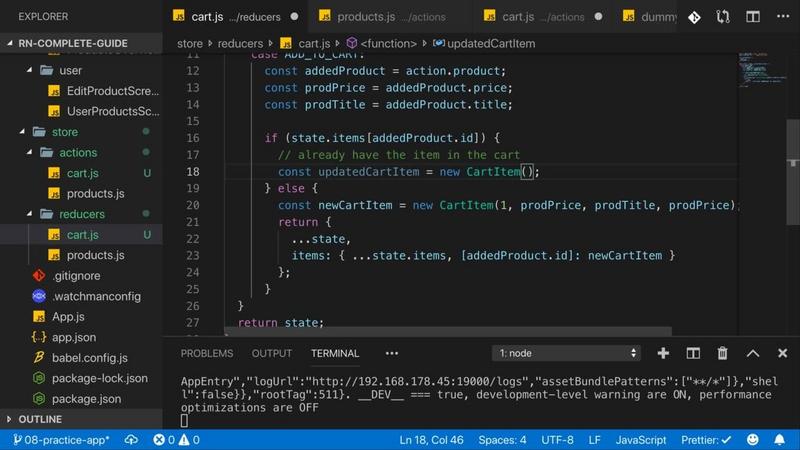Switch to cart.js actions tab
The image size is (800, 450).
pos(543,17)
